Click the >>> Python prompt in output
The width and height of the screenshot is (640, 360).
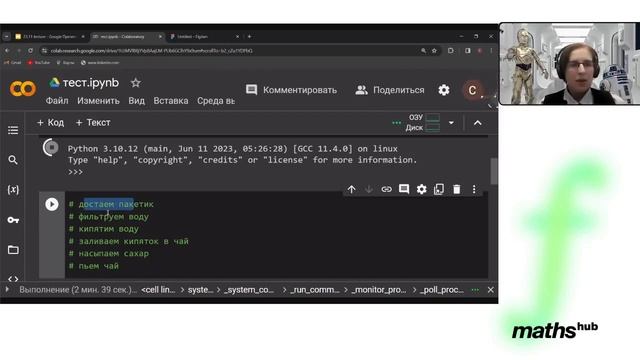pyautogui.click(x=76, y=172)
